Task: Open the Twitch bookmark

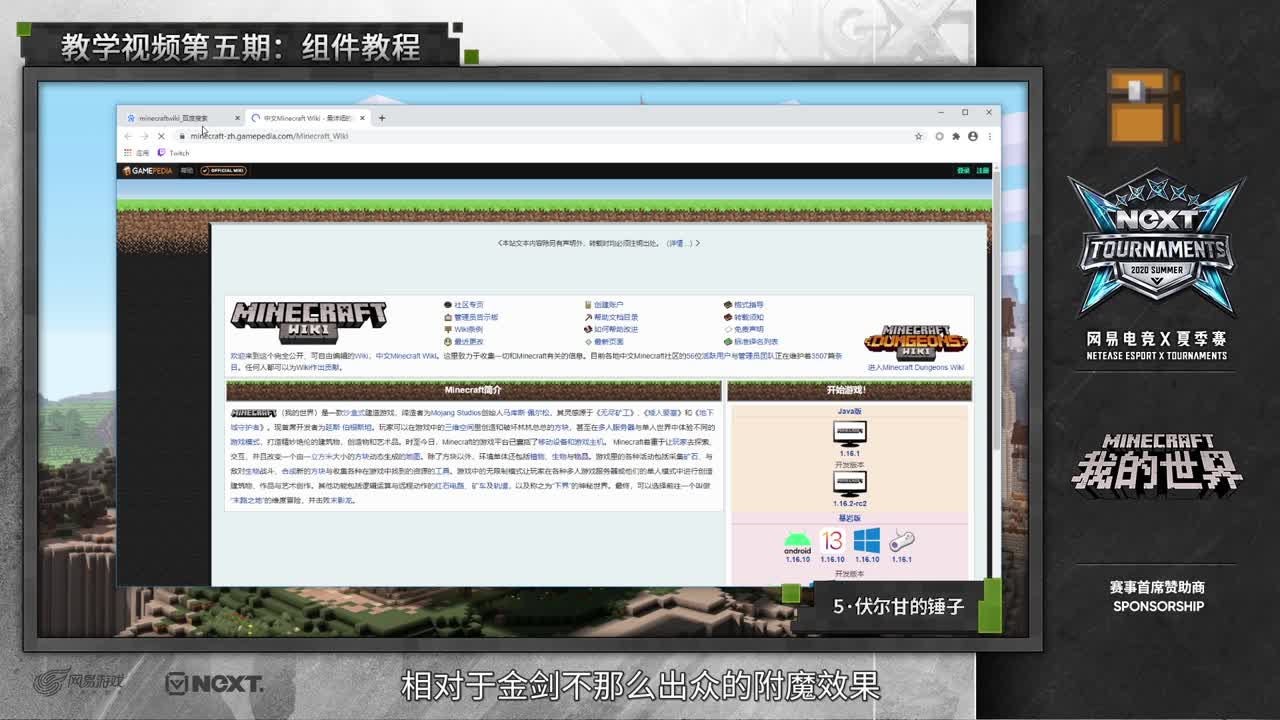Action: click(174, 153)
